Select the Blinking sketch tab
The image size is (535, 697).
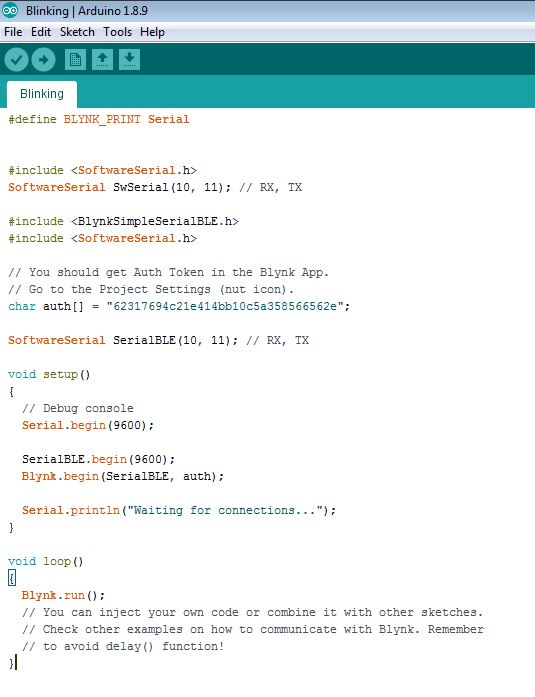click(x=42, y=94)
